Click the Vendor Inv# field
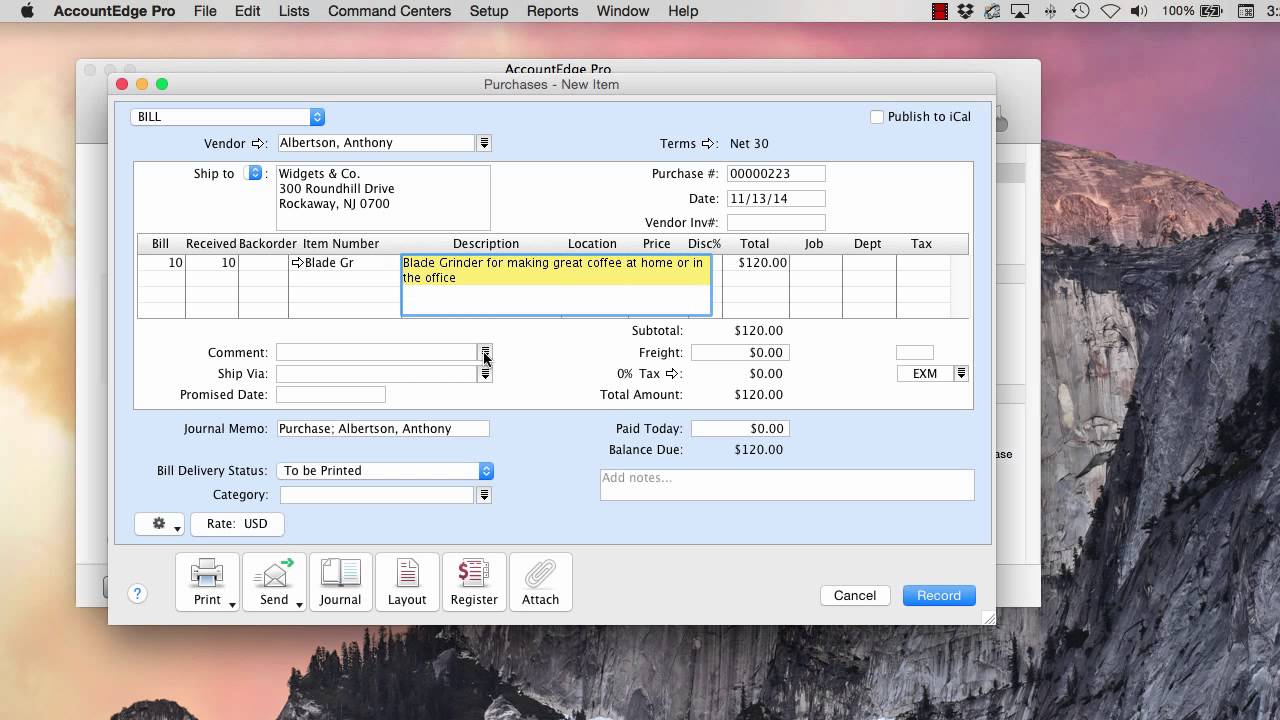This screenshot has width=1280, height=720. (x=776, y=223)
